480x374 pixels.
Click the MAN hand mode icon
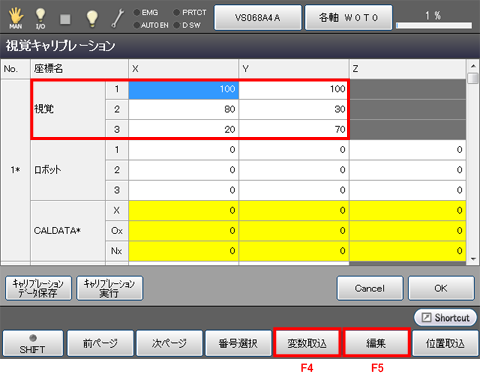click(x=16, y=19)
